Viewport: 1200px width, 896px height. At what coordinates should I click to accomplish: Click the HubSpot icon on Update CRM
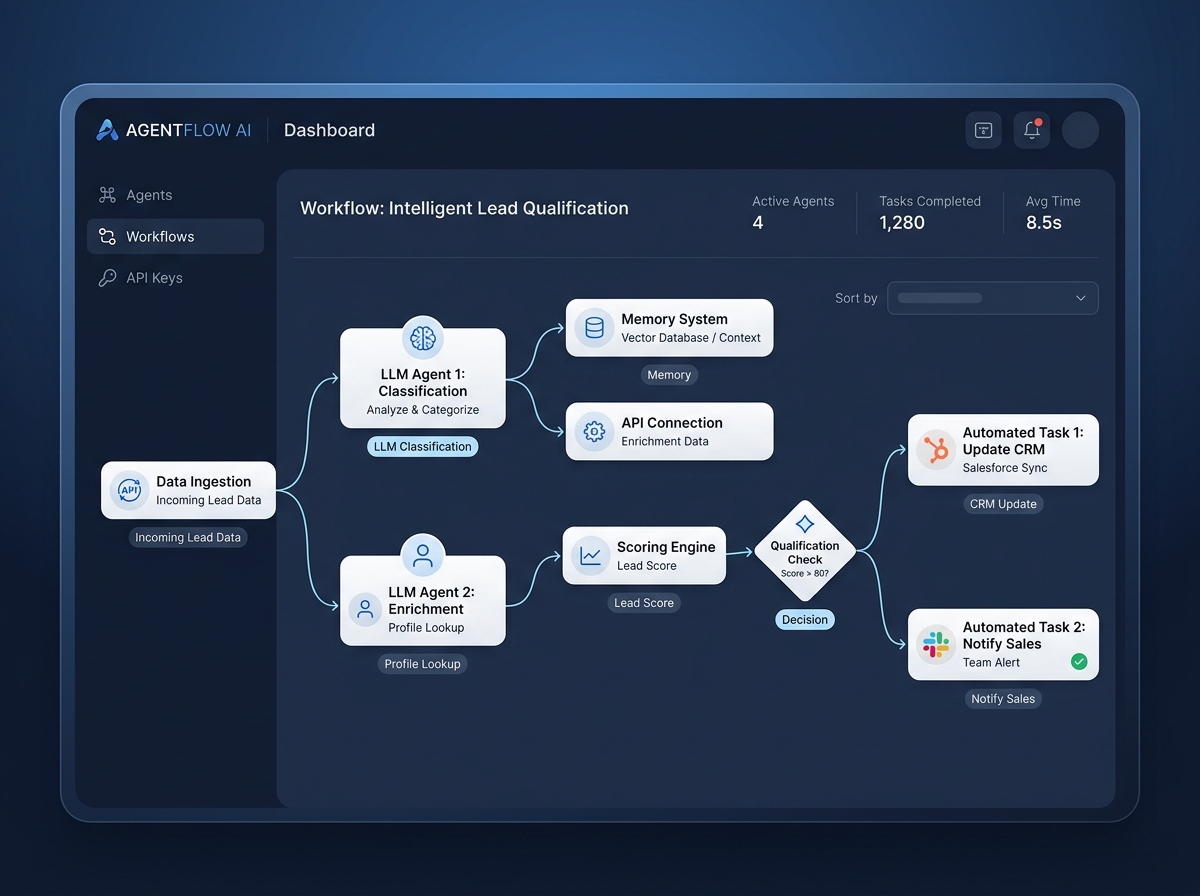[936, 451]
